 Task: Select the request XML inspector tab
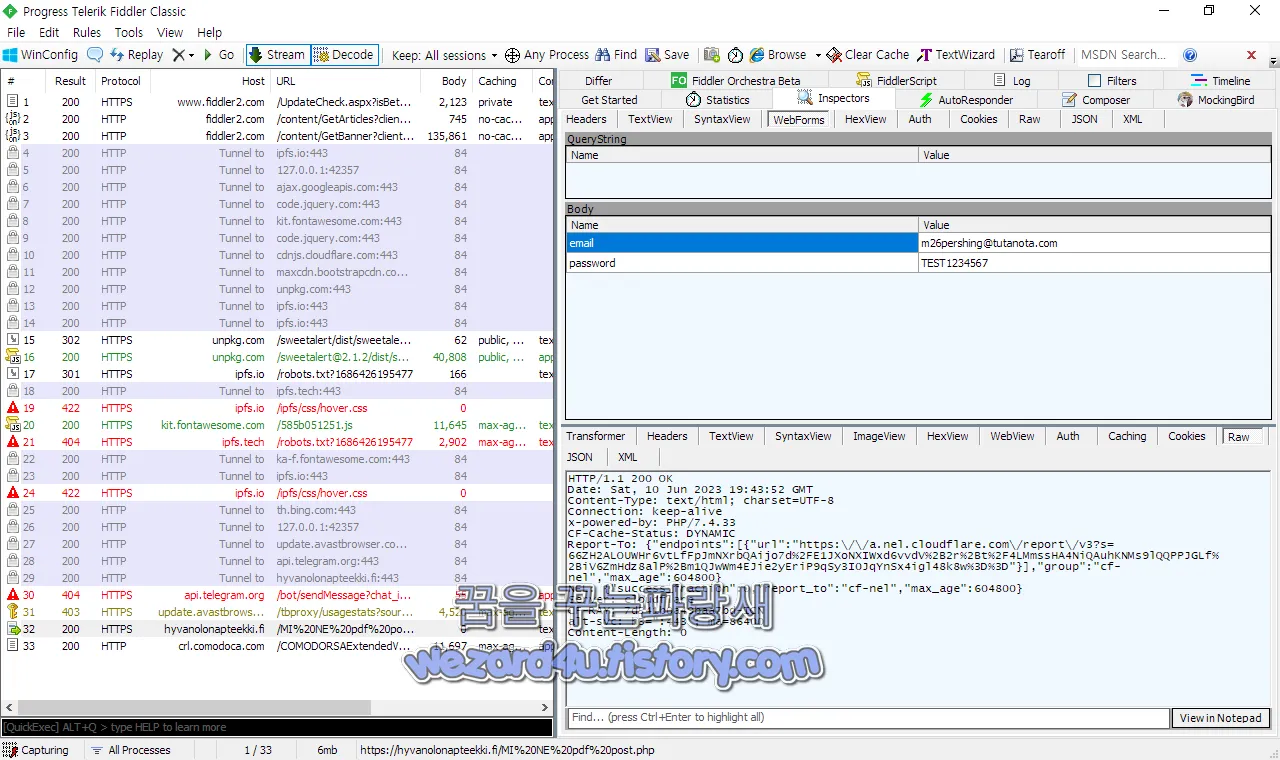(x=1132, y=119)
